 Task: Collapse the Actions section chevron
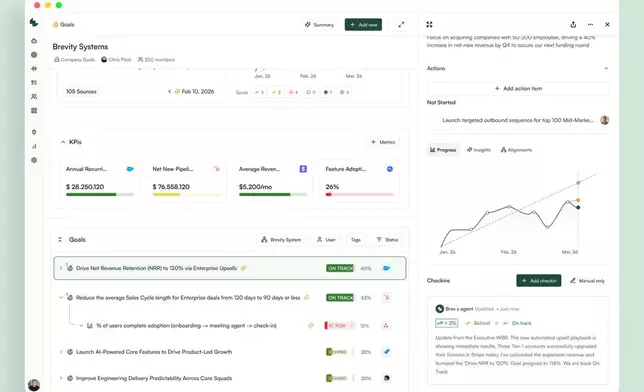pyautogui.click(x=606, y=69)
